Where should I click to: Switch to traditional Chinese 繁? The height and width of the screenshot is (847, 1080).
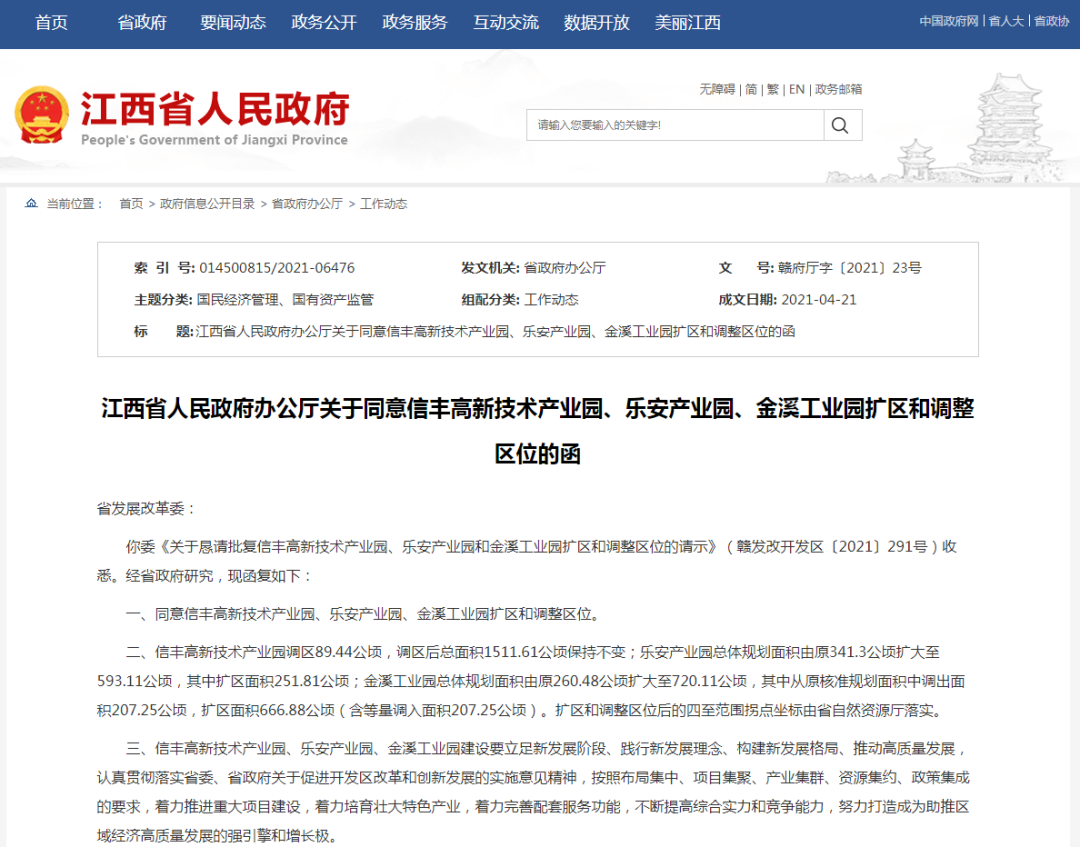[x=773, y=90]
